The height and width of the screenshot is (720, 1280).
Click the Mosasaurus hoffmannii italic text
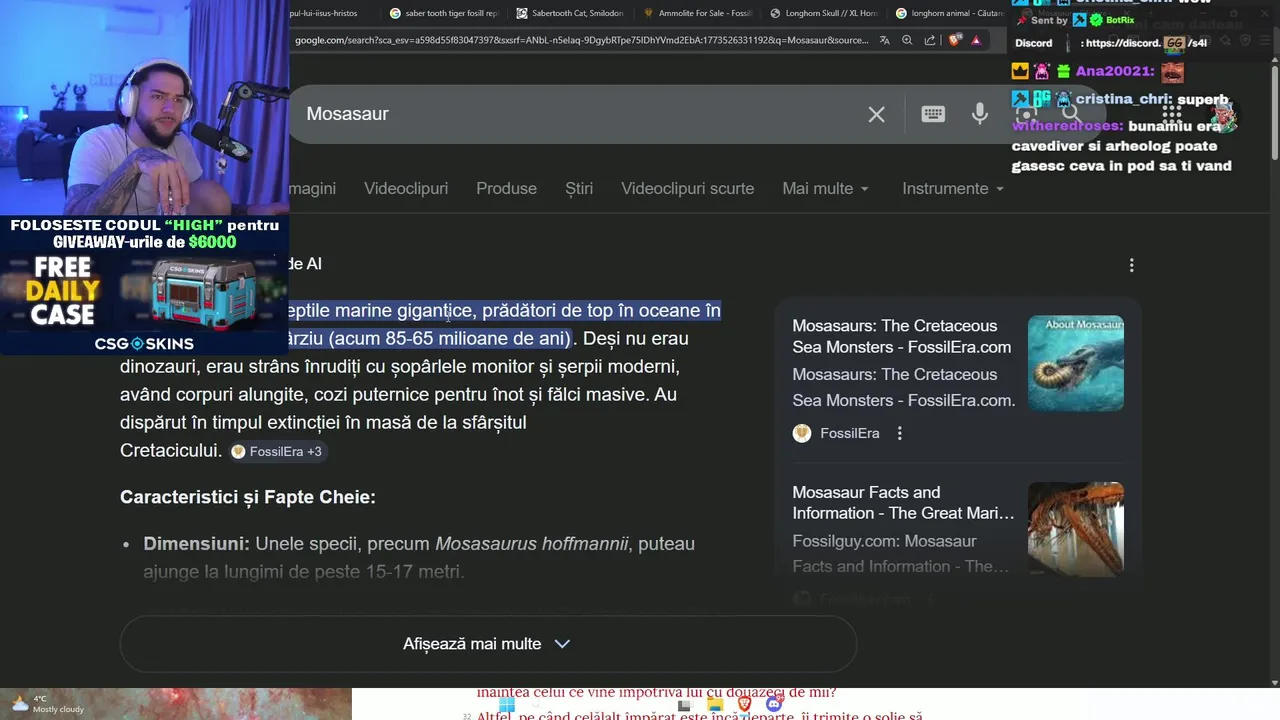coord(532,544)
